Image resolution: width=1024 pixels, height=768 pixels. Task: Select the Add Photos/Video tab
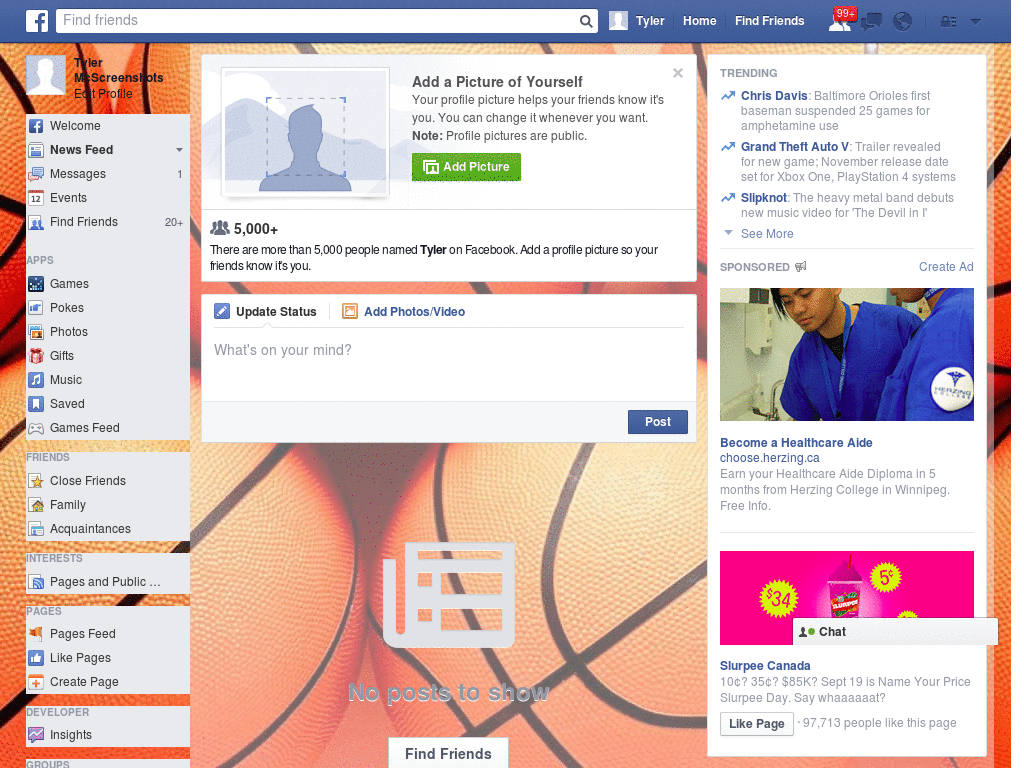(404, 312)
